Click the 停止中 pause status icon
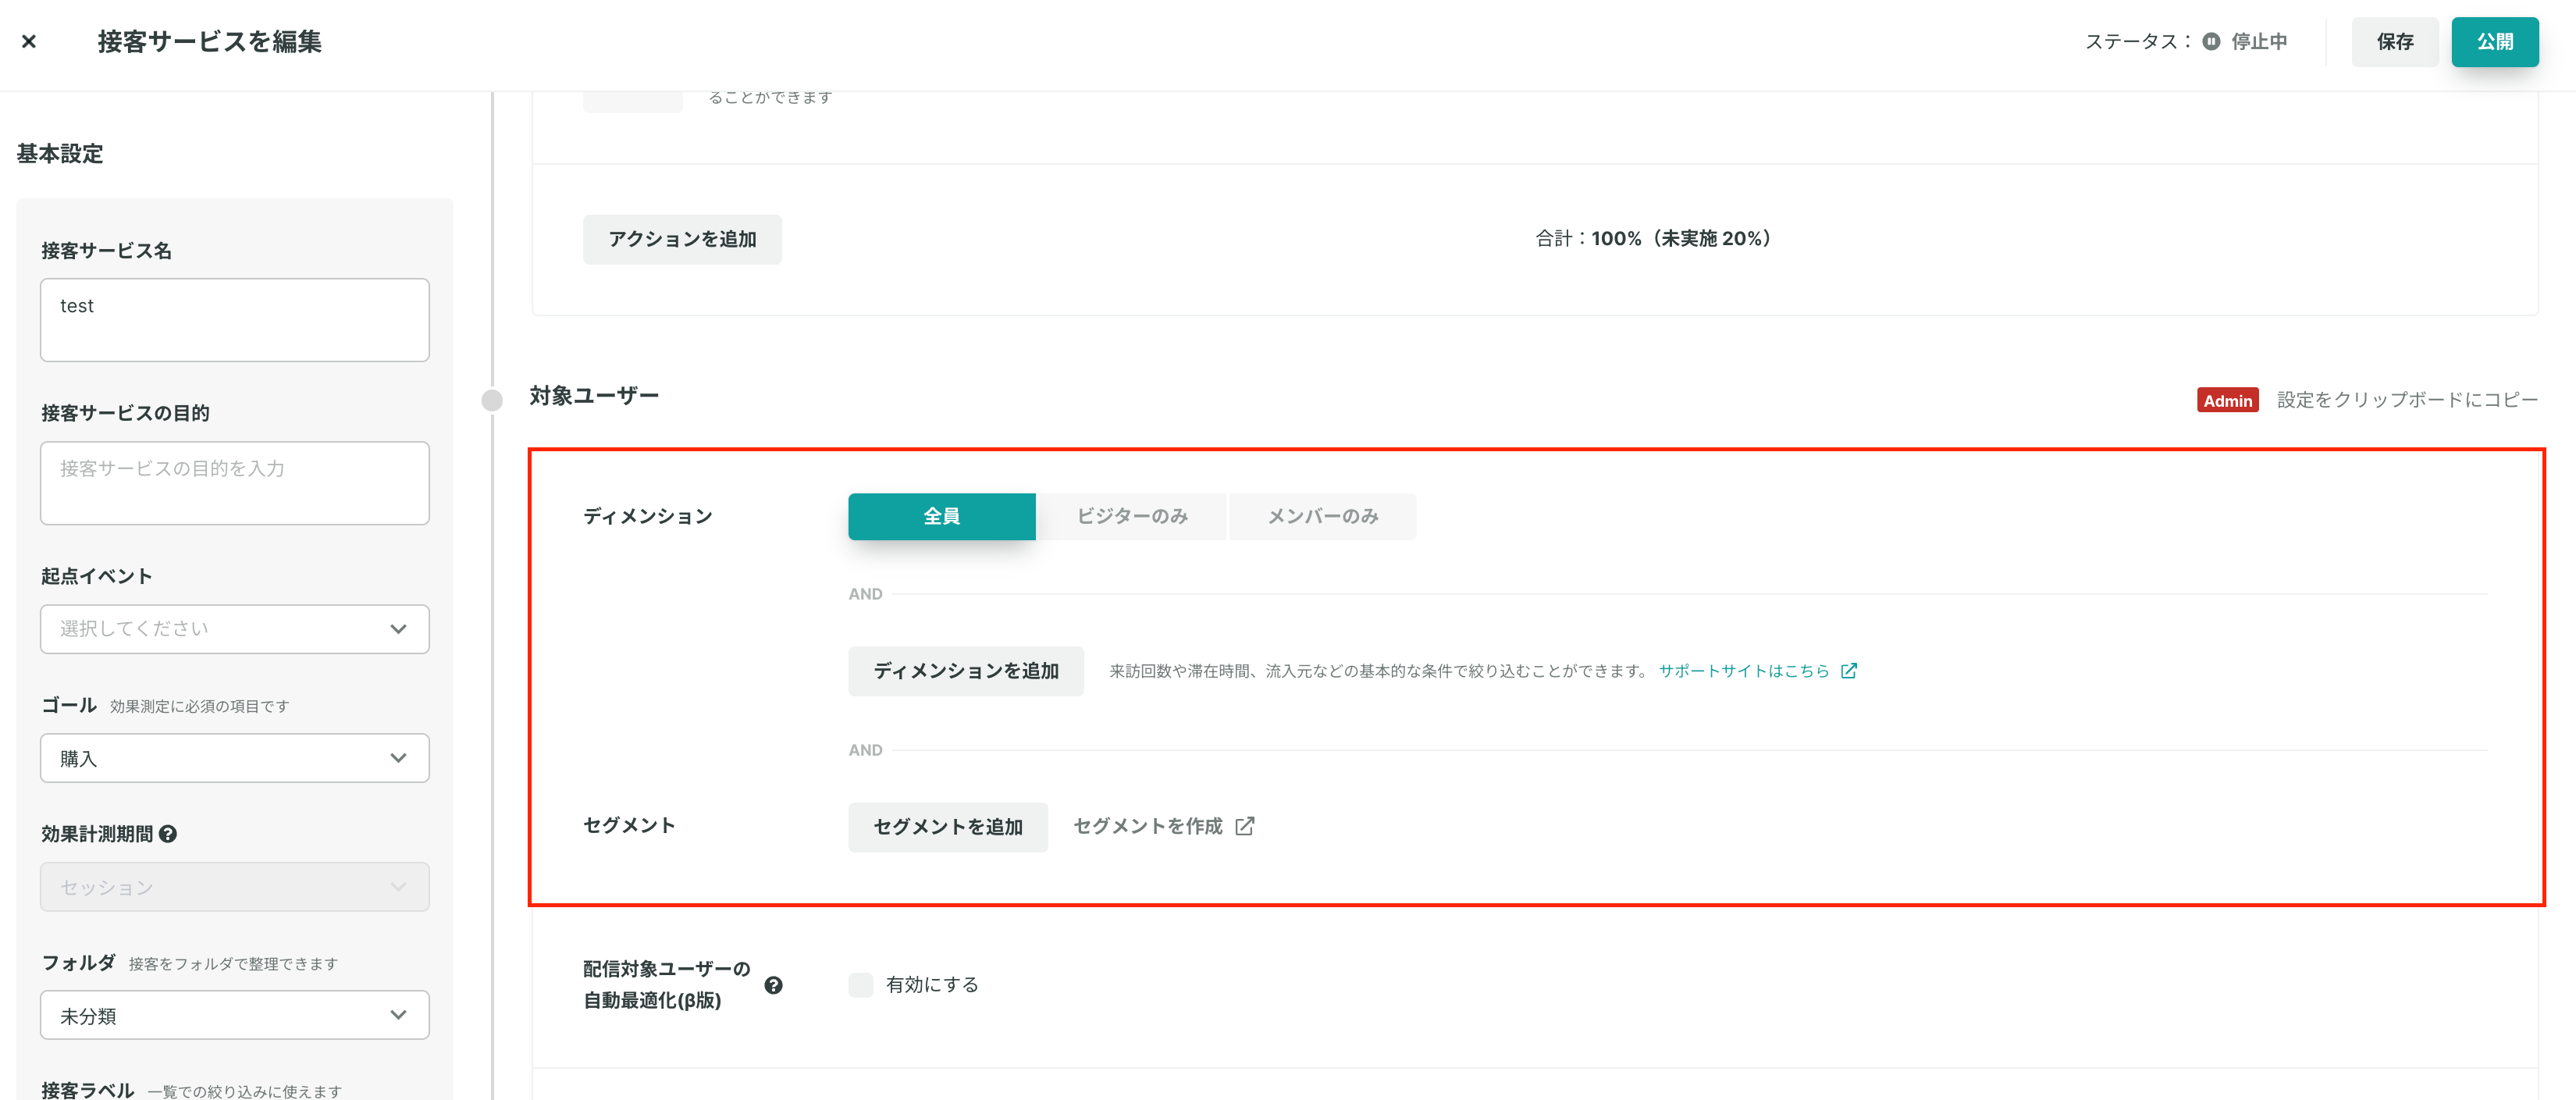This screenshot has height=1100, width=2576. click(x=2211, y=42)
